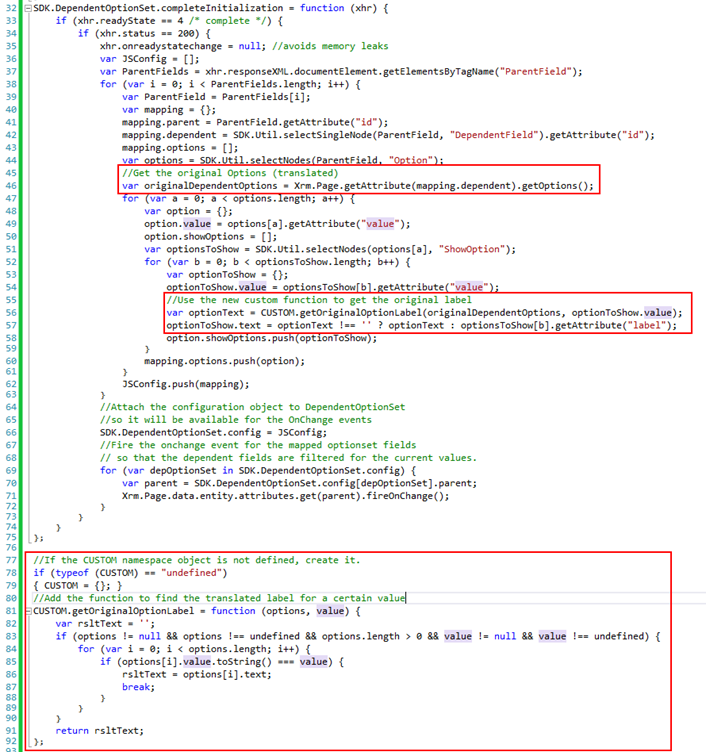
Task: Click 'JSConfig.push(mapping)' statement
Action: click(x=186, y=384)
